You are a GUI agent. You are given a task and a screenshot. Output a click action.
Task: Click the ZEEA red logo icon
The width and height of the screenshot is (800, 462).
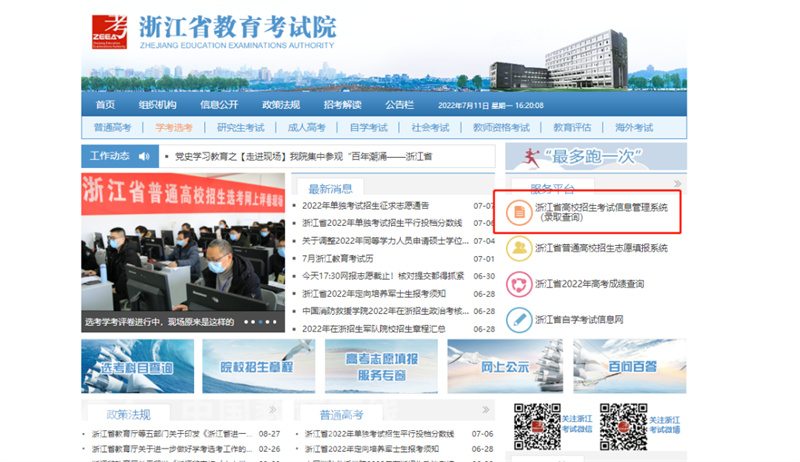click(x=109, y=32)
